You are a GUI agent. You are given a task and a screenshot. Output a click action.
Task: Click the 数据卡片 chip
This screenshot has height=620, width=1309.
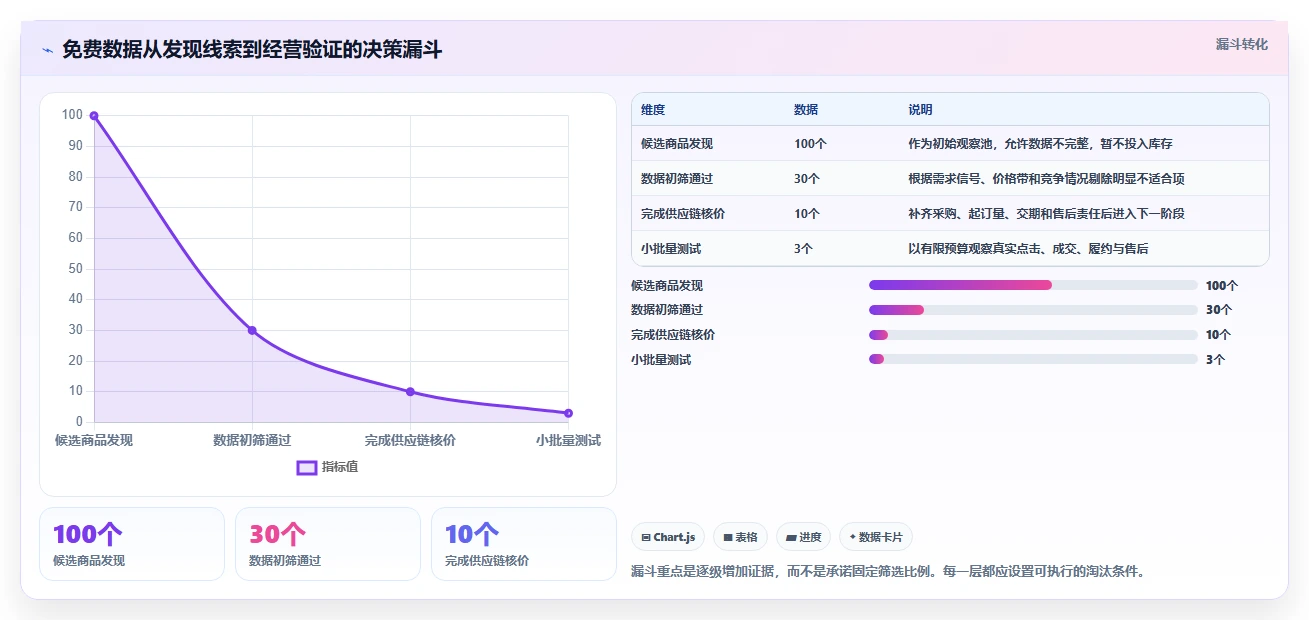875,537
